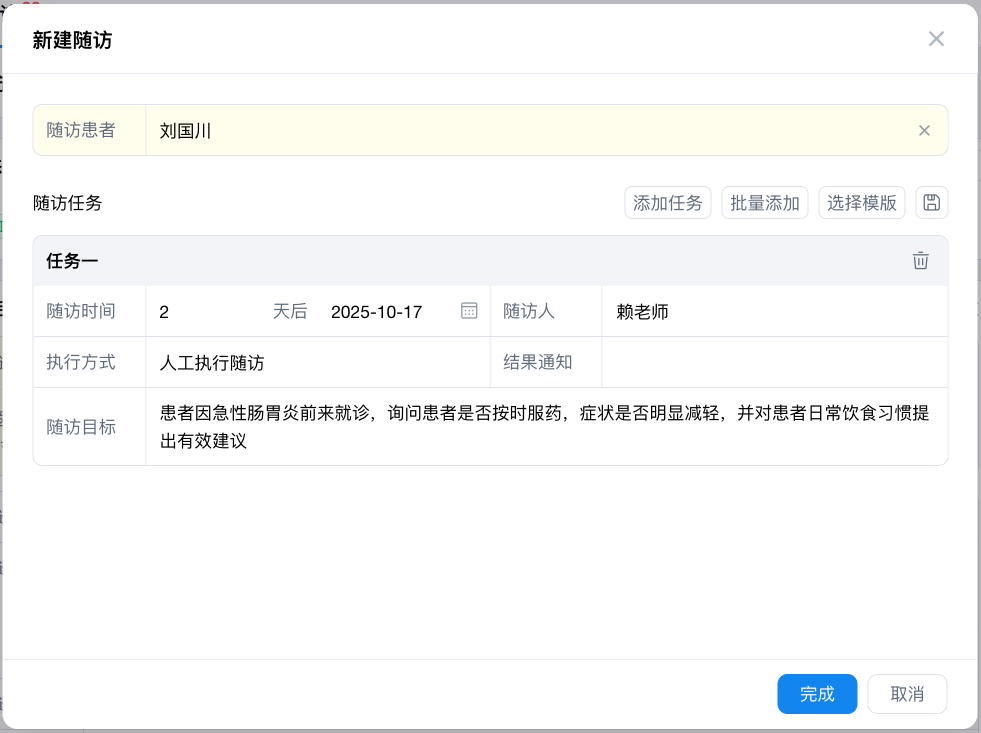Edit the days-after value showing 2
The height and width of the screenshot is (733, 981).
tap(200, 311)
